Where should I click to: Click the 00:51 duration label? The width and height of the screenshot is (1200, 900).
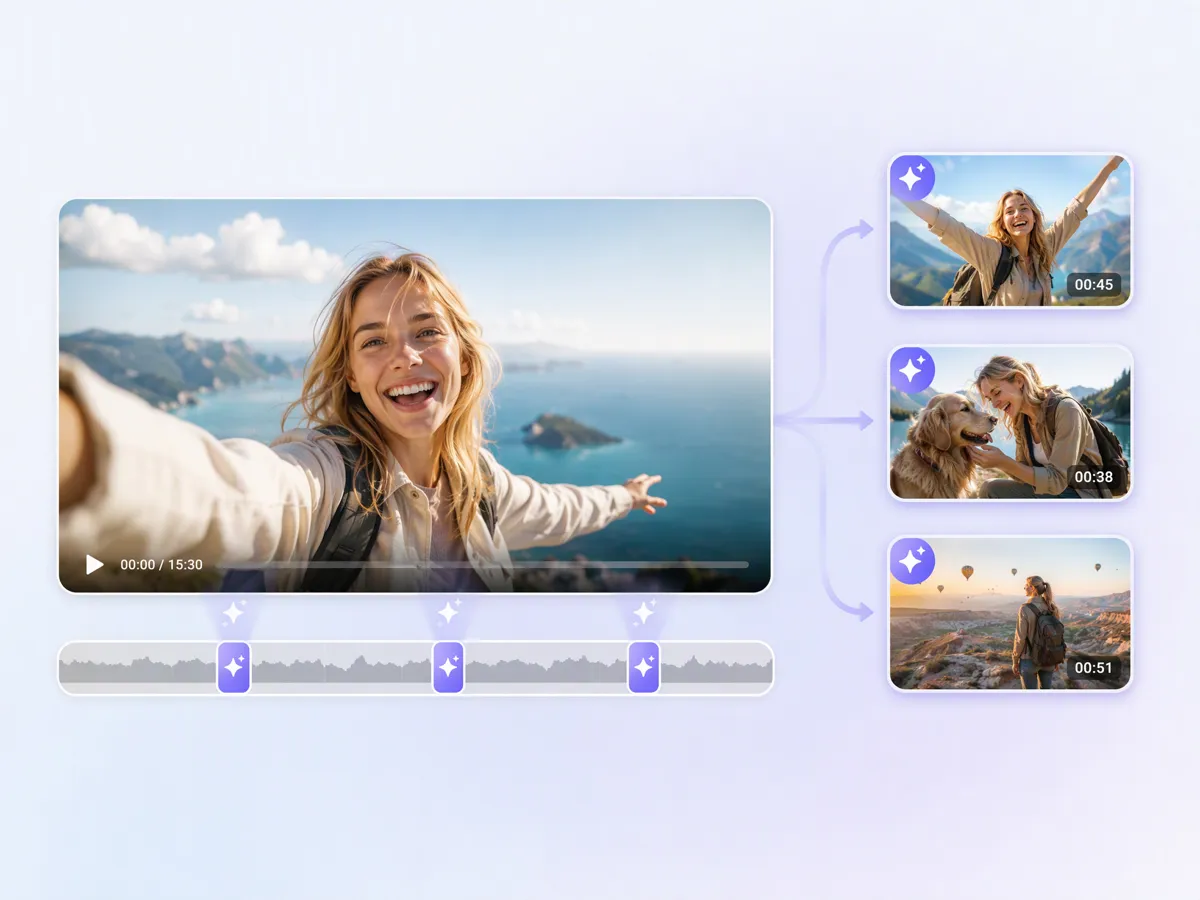[x=1094, y=668]
